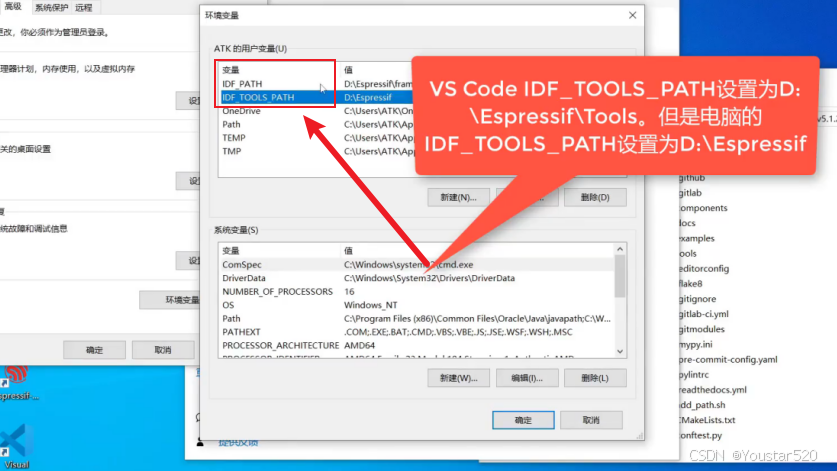Image resolution: width=837 pixels, height=471 pixels.
Task: Click Edit (I) system variable button
Action: pos(527,378)
